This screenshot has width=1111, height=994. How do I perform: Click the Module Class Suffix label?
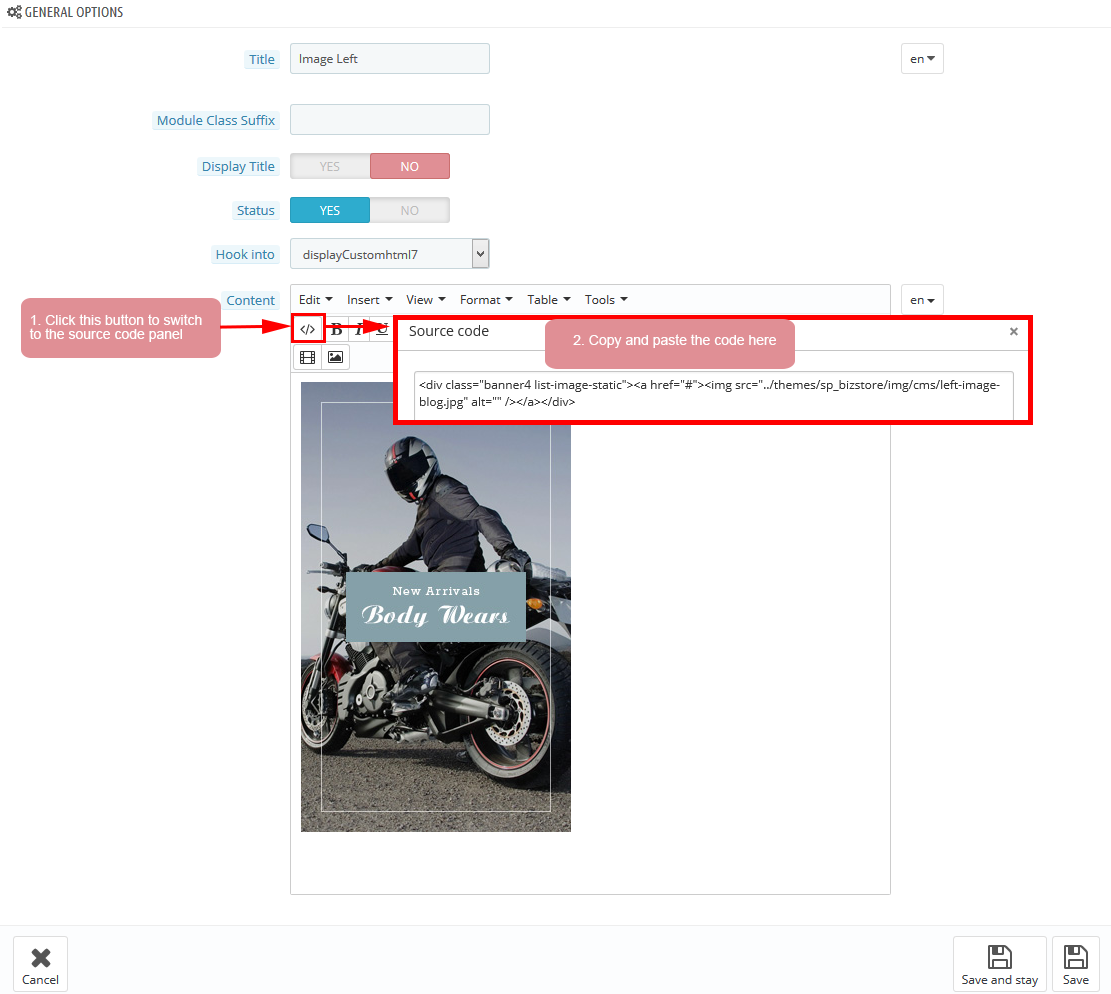pos(215,120)
